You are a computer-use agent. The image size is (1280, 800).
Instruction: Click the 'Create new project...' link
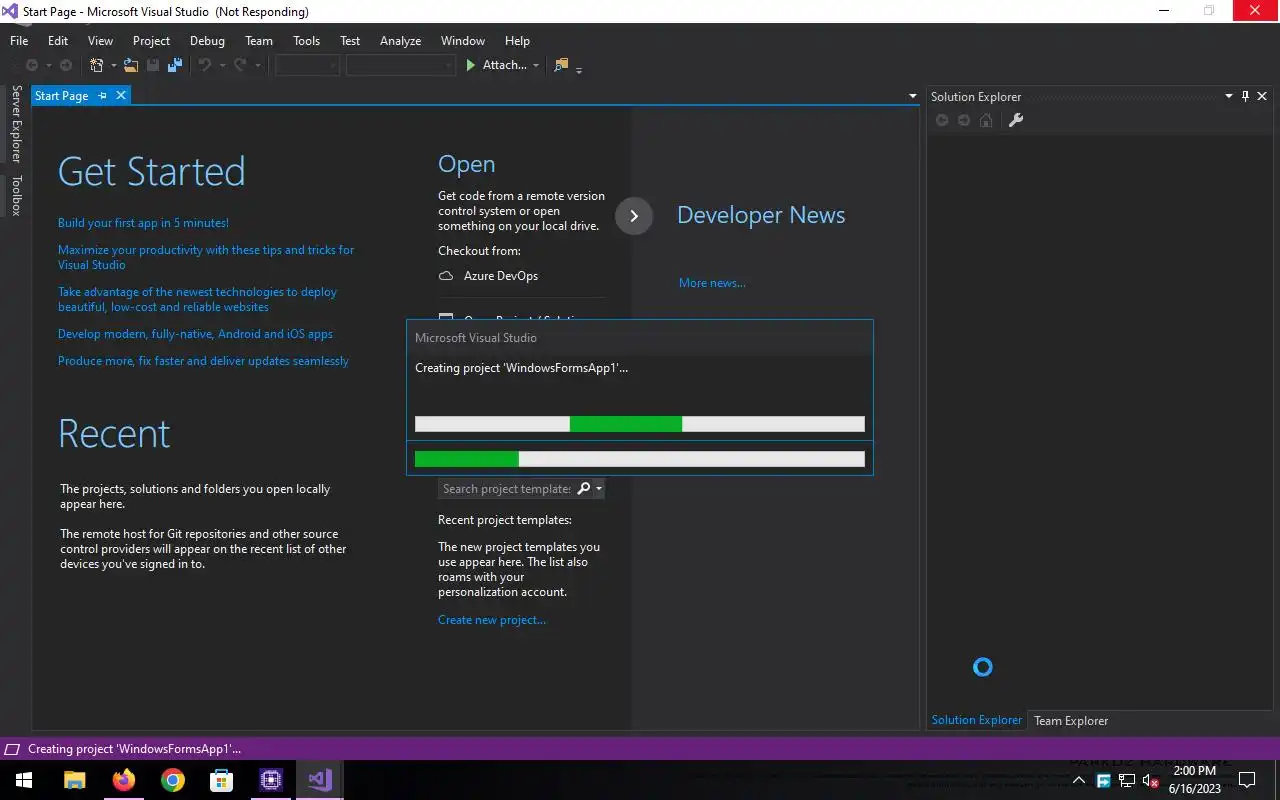pos(492,620)
